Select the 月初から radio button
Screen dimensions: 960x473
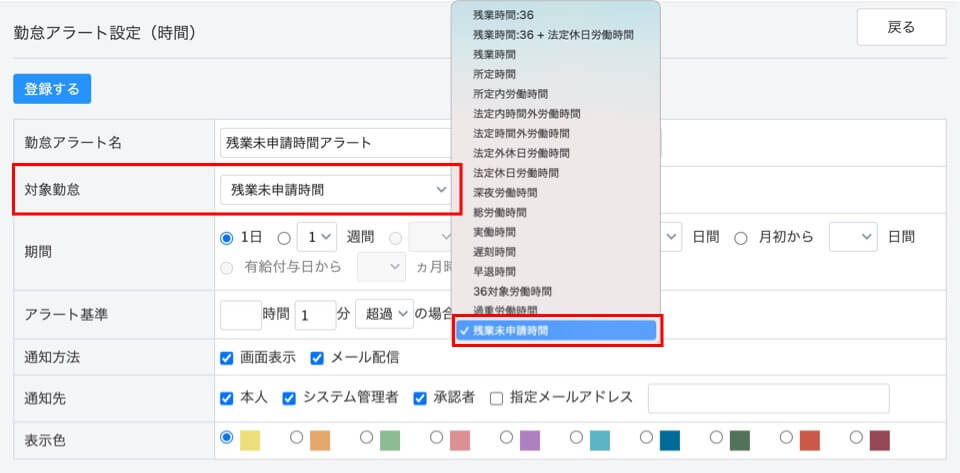741,238
